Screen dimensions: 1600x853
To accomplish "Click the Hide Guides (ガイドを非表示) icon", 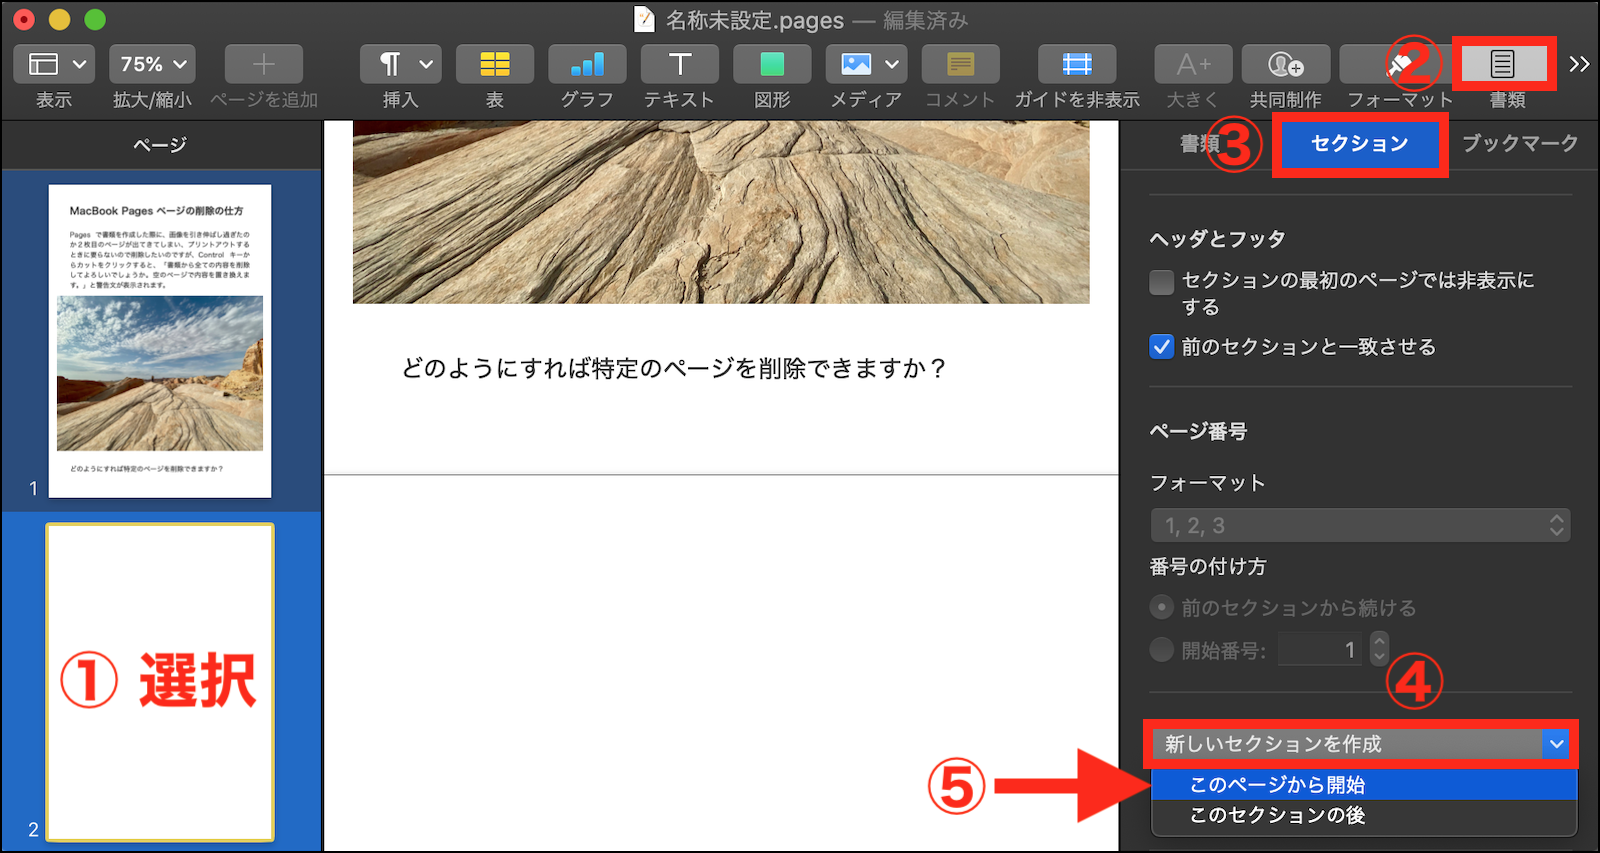I will [1076, 65].
